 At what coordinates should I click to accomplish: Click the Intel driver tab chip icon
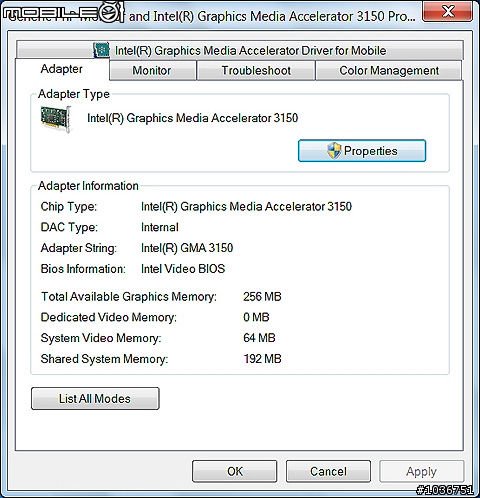coord(101,50)
